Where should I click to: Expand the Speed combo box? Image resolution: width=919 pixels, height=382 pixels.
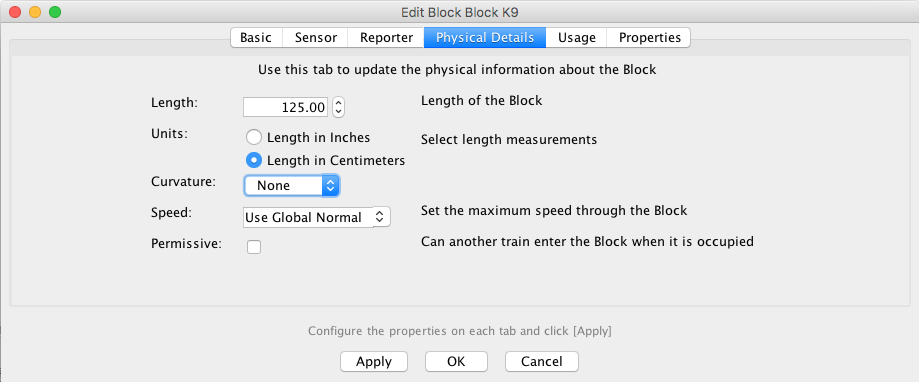click(316, 217)
